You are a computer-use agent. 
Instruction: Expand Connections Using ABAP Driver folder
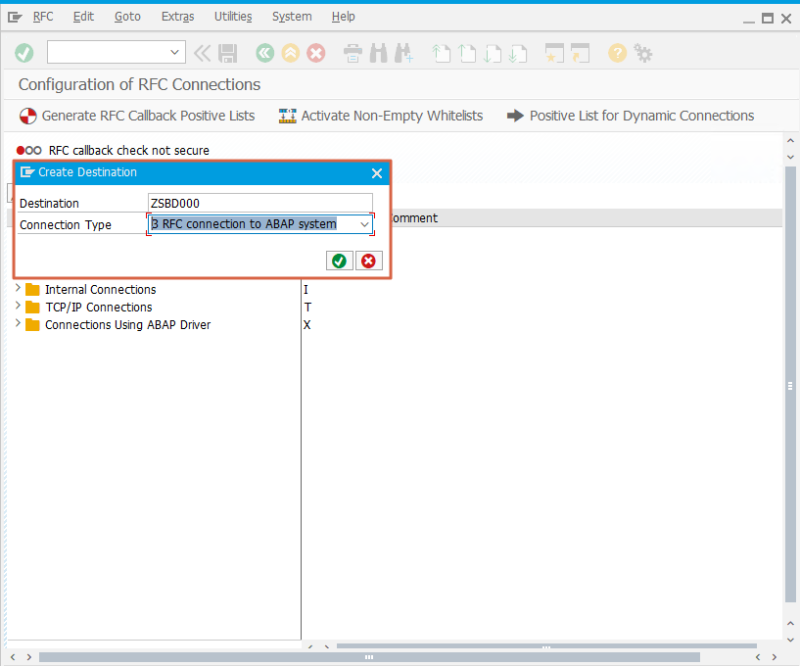pos(18,323)
